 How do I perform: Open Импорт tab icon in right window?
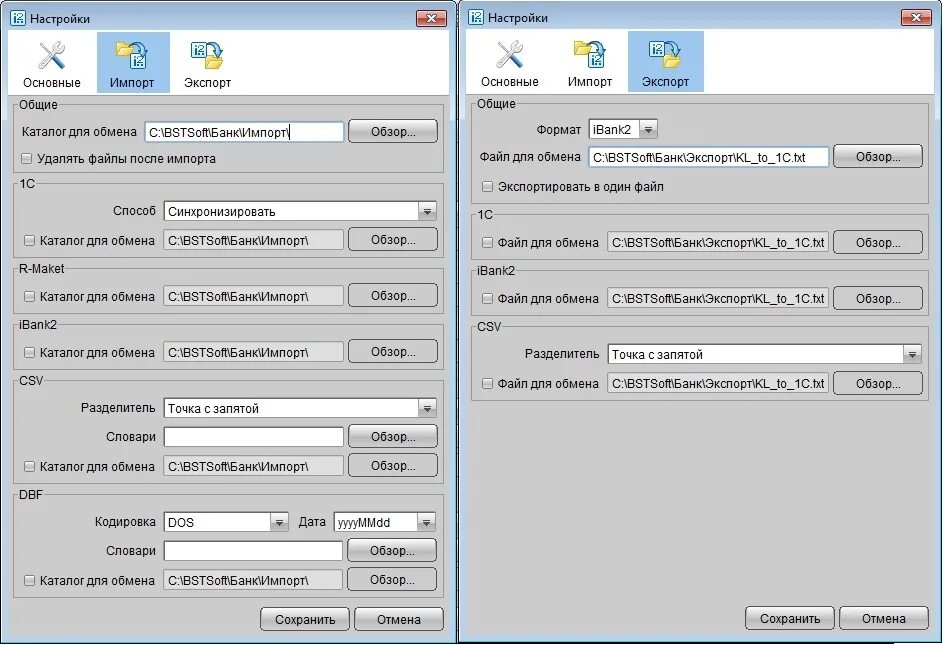[x=589, y=54]
